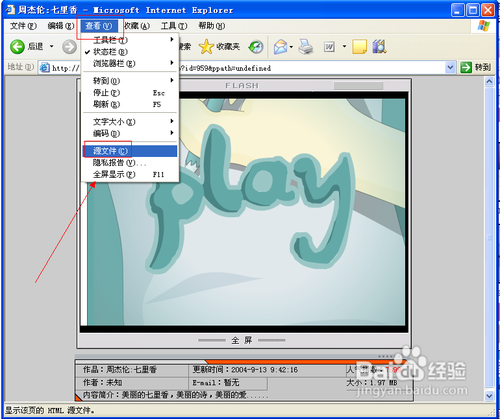The image size is (500, 419).
Task: Click the status bar HTML 源文件 message
Action: [x=50, y=410]
